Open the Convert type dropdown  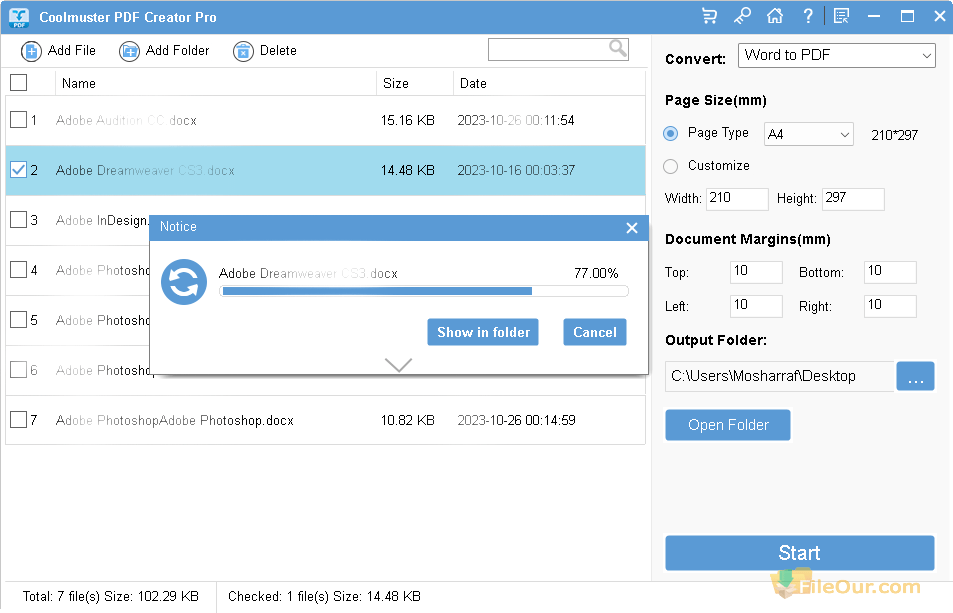tap(837, 55)
